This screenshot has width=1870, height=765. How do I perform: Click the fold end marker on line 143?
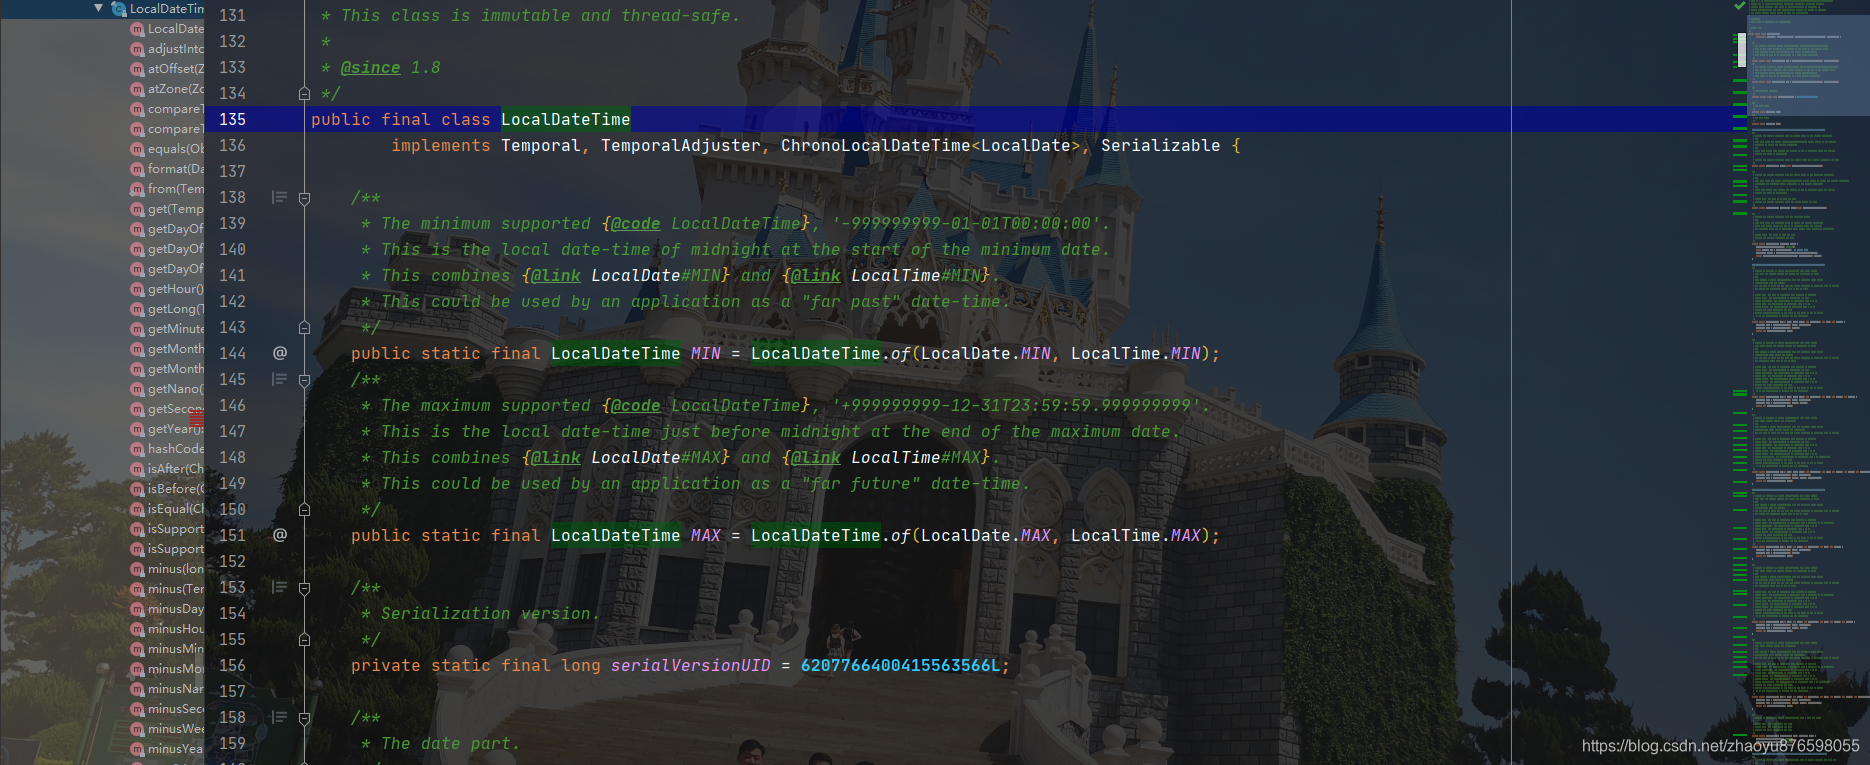pyautogui.click(x=304, y=328)
